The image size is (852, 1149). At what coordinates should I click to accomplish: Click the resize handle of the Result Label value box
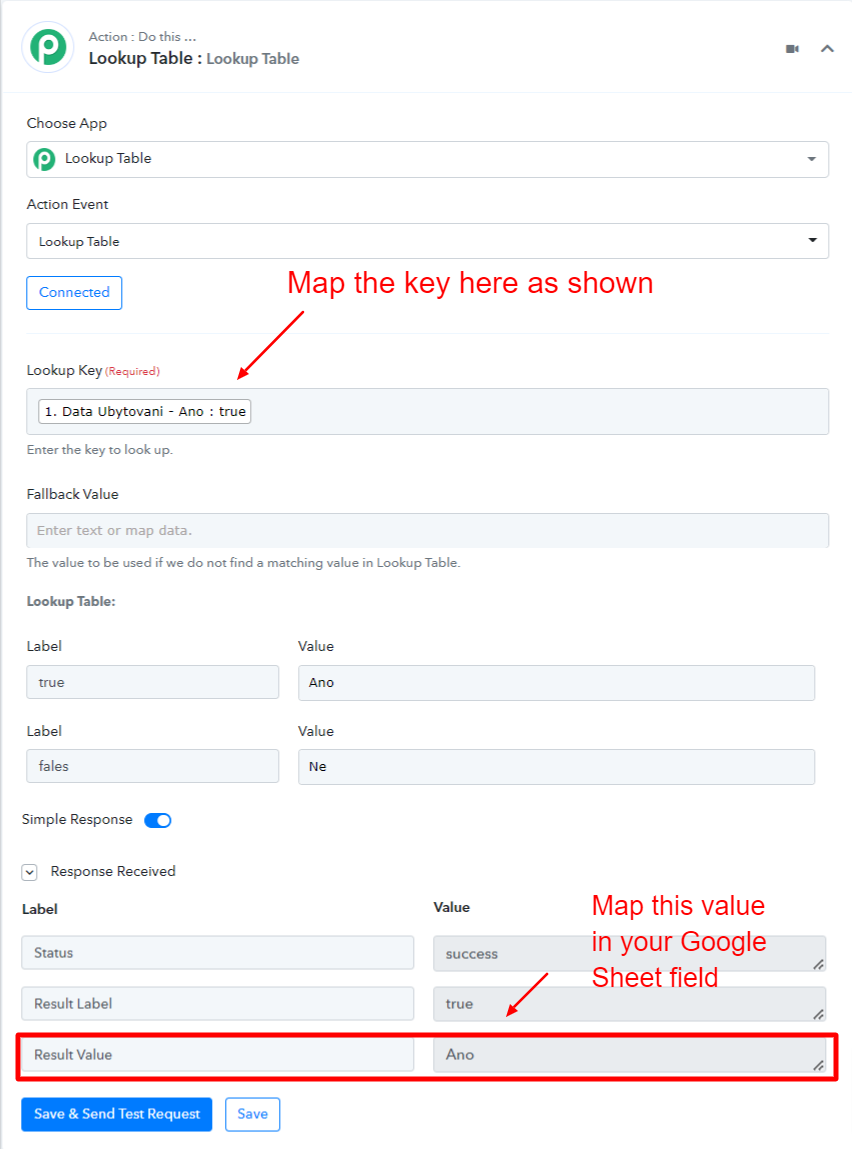[x=818, y=1014]
